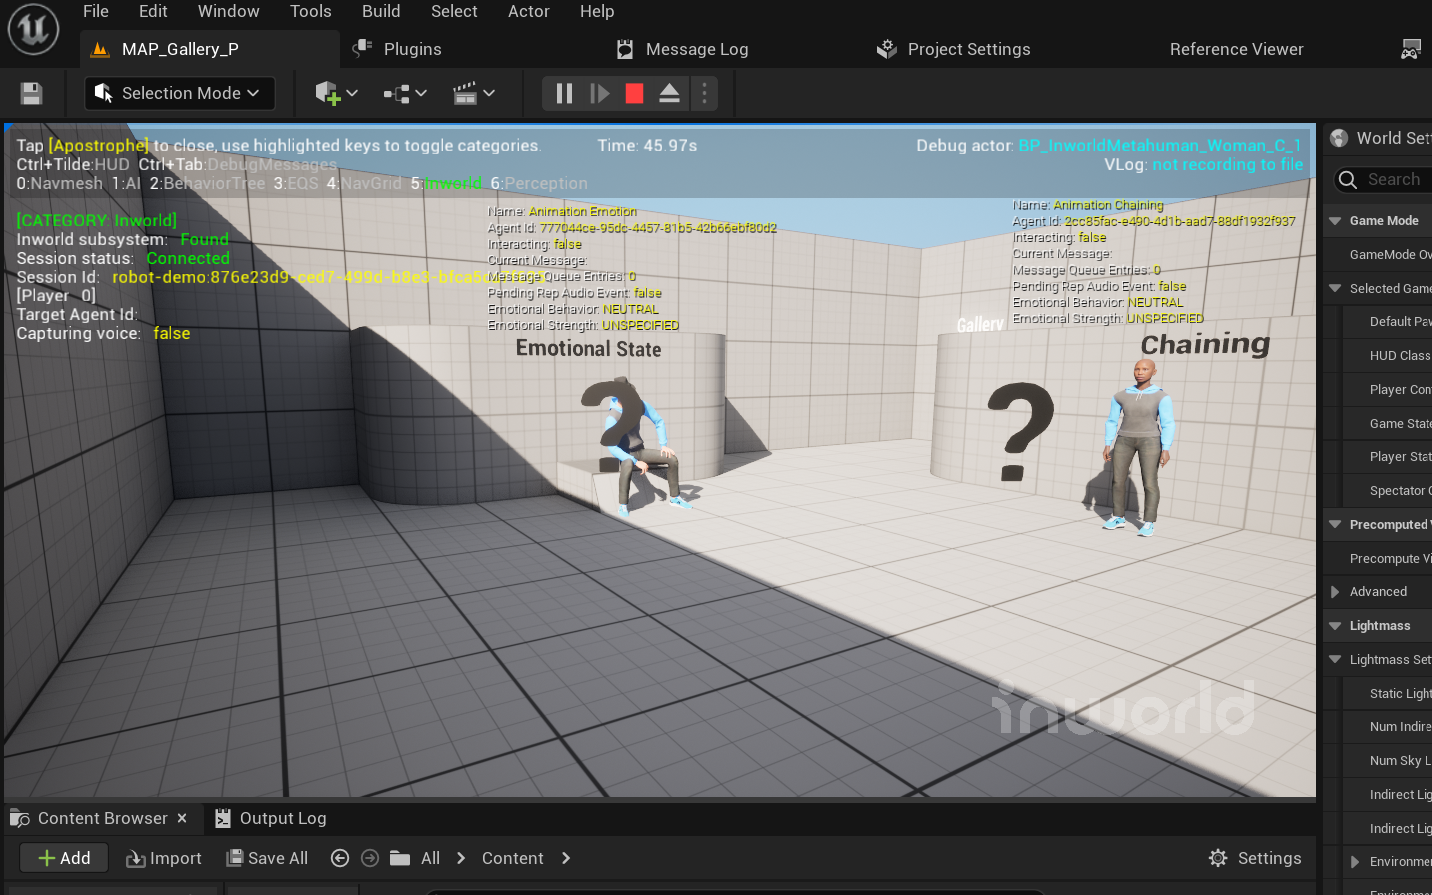Close the Content Browser tab
Screen dimensions: 1432x895
pos(182,818)
